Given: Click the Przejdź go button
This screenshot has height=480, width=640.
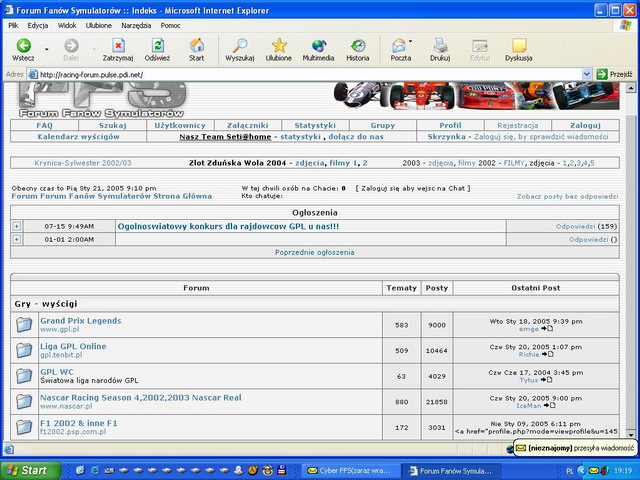Looking at the screenshot, I should [615, 74].
